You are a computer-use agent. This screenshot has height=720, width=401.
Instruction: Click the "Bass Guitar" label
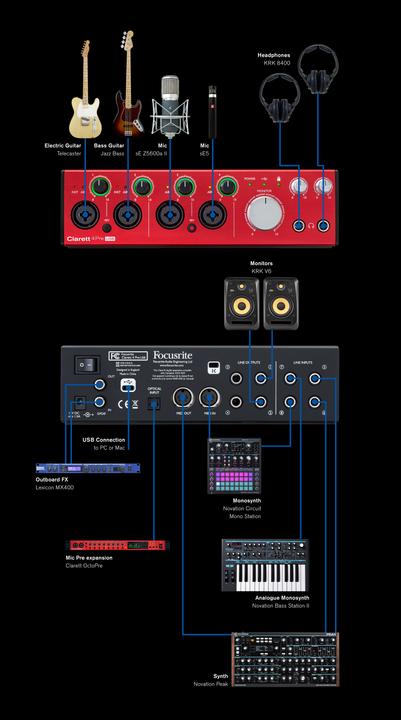coord(109,146)
